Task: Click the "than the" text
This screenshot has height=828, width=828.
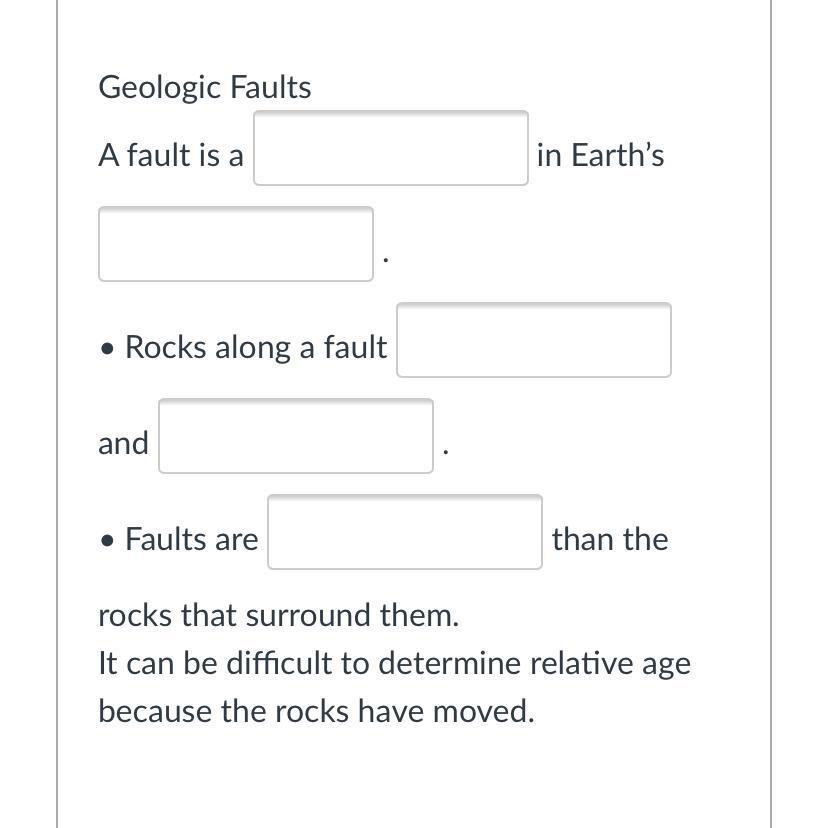Action: tap(609, 539)
